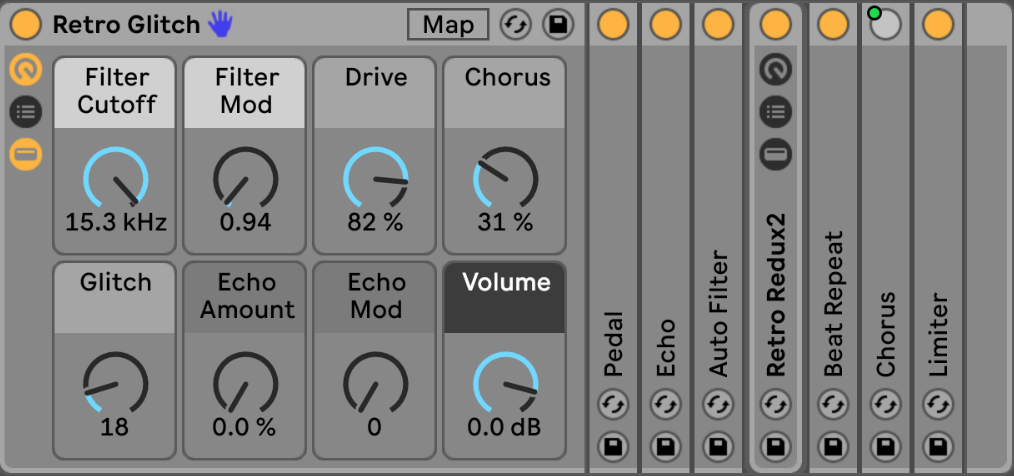The image size is (1014, 476).
Task: Enable the deactivated Chorus device
Action: click(886, 25)
